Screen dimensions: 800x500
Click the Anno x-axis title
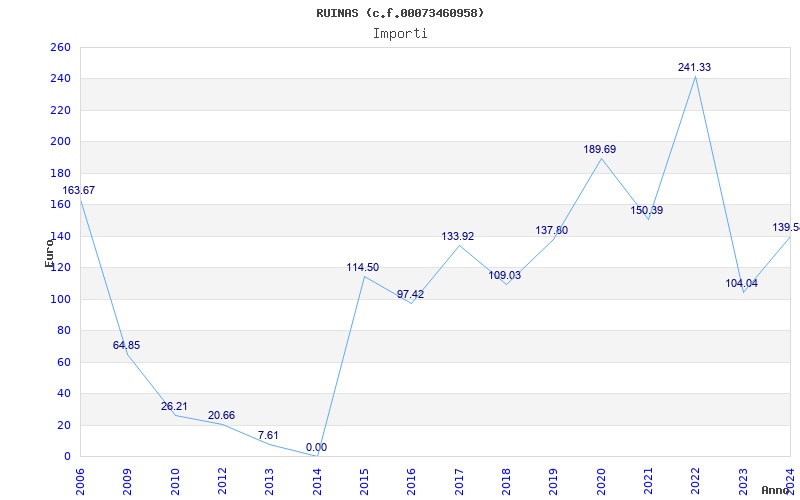(x=775, y=490)
